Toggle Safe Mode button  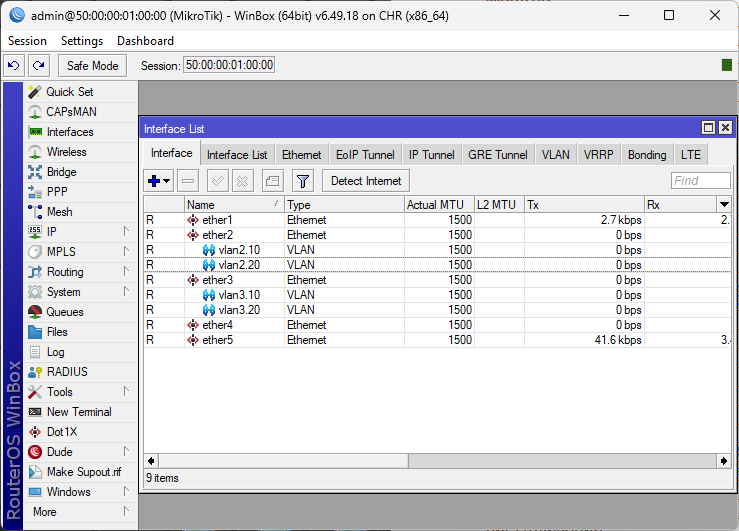click(x=92, y=66)
